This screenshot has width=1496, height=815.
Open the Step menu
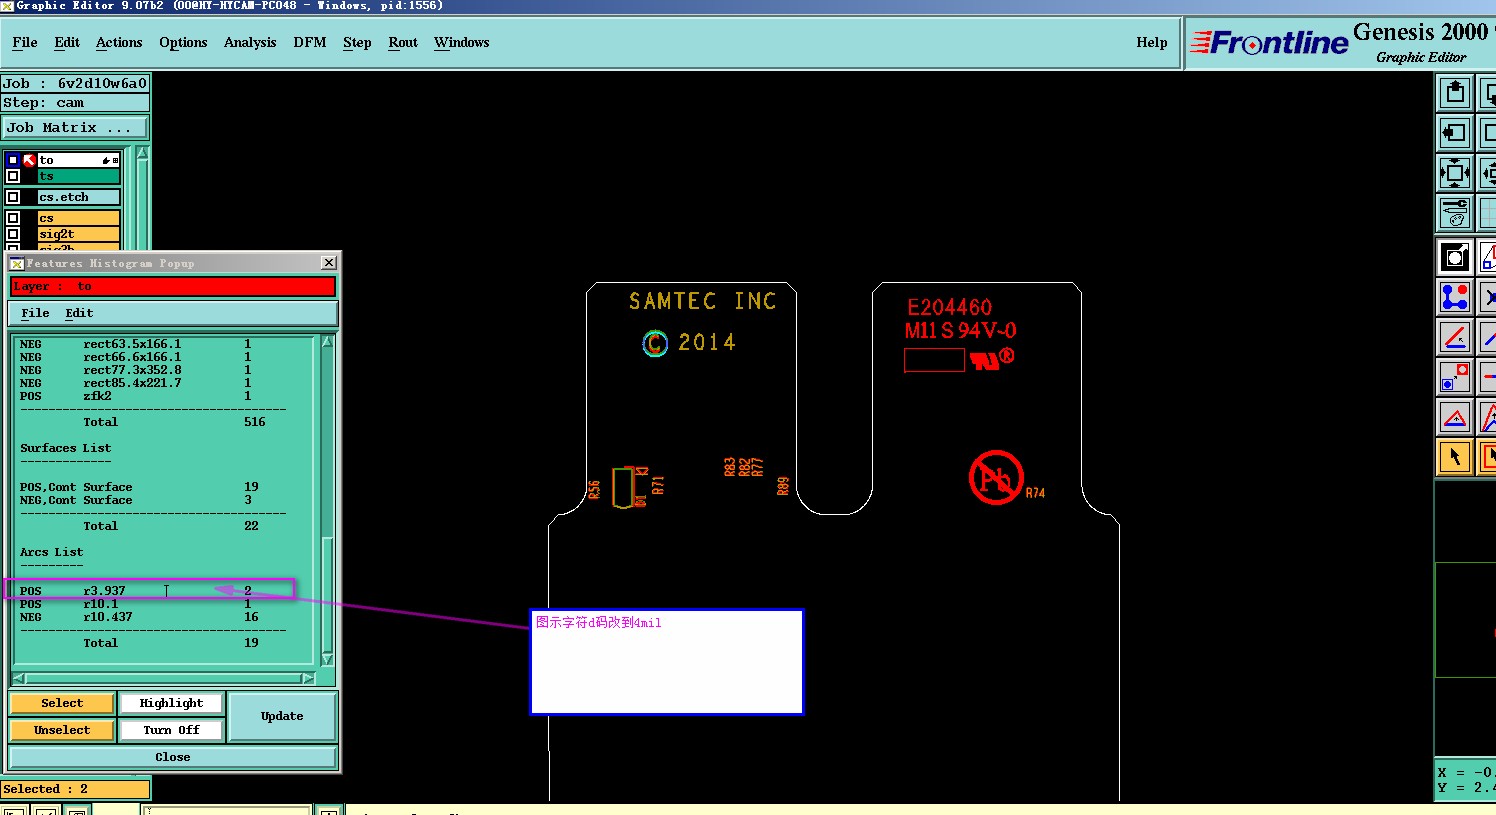[x=357, y=42]
